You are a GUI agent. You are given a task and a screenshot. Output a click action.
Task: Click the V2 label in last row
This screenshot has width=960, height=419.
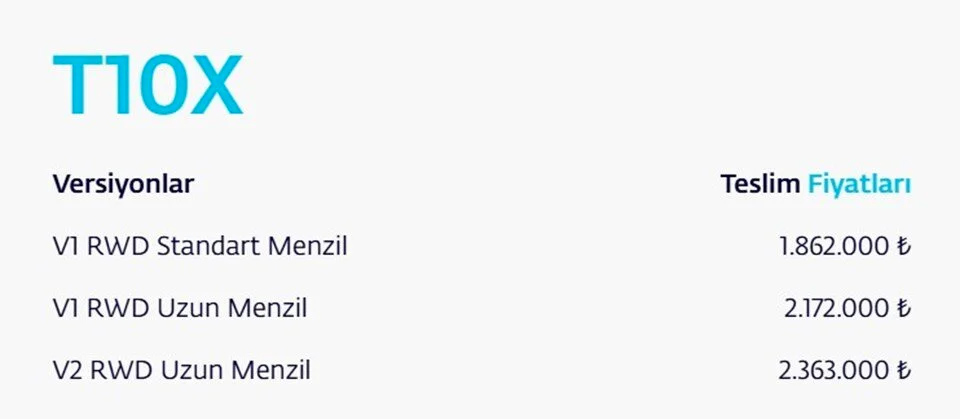tap(67, 371)
